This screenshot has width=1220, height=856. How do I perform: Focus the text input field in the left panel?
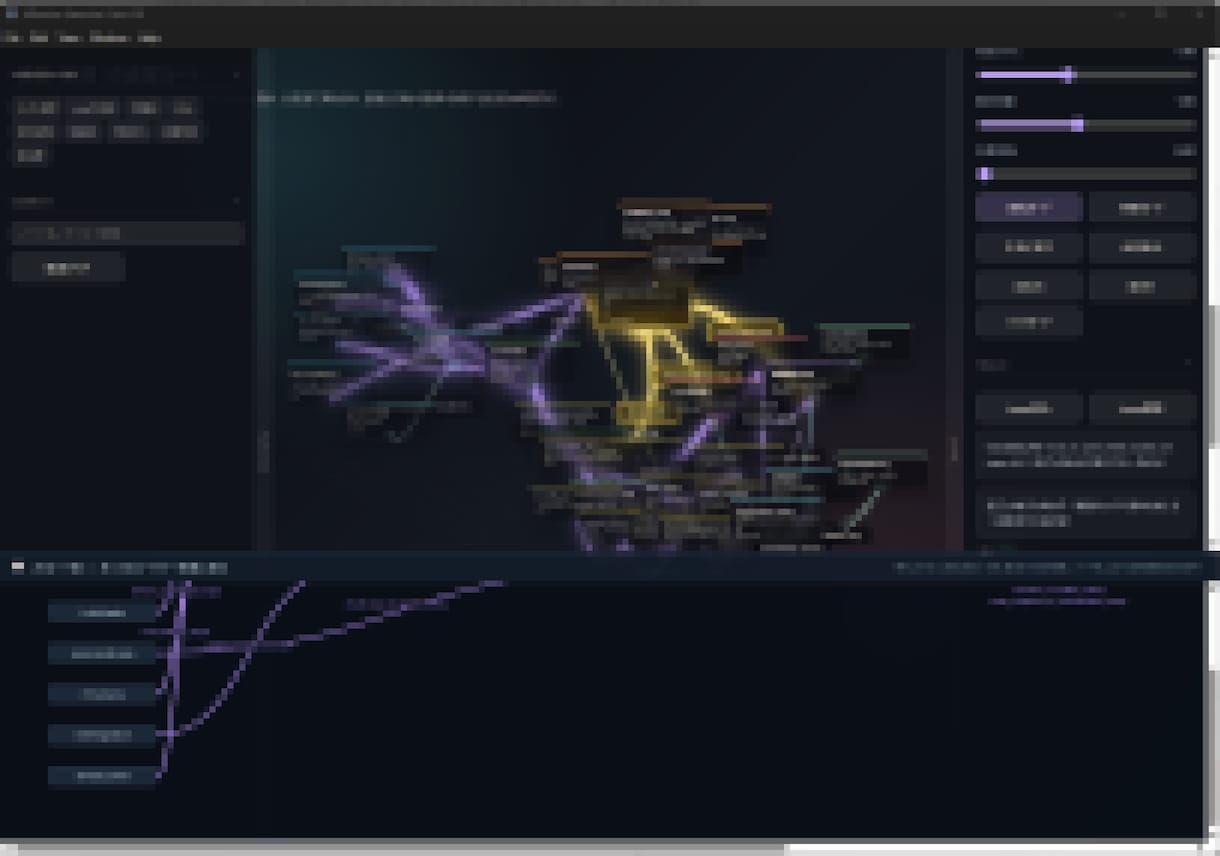coord(128,233)
